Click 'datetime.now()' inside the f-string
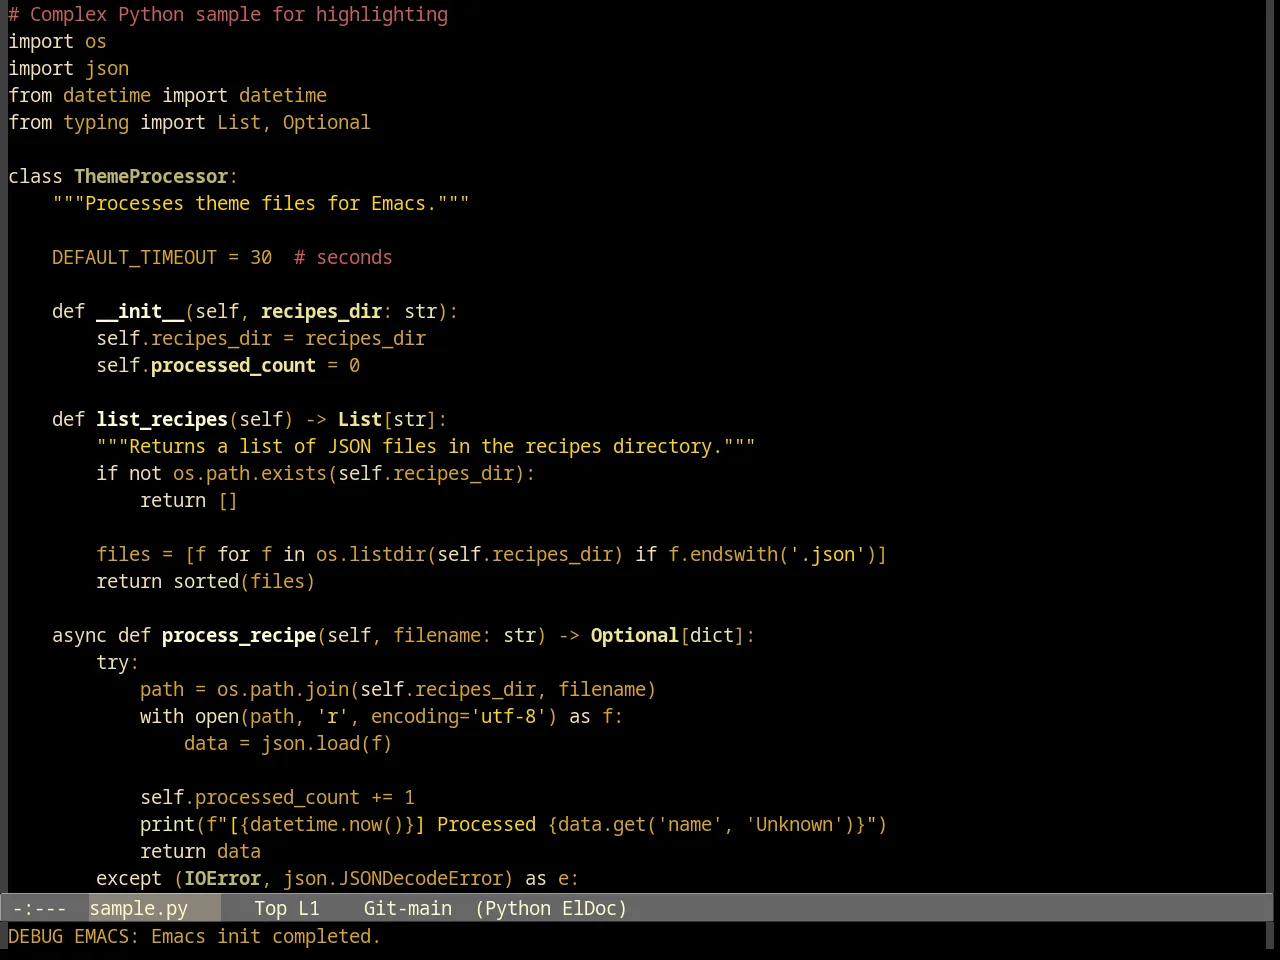1280x960 pixels. [327, 824]
